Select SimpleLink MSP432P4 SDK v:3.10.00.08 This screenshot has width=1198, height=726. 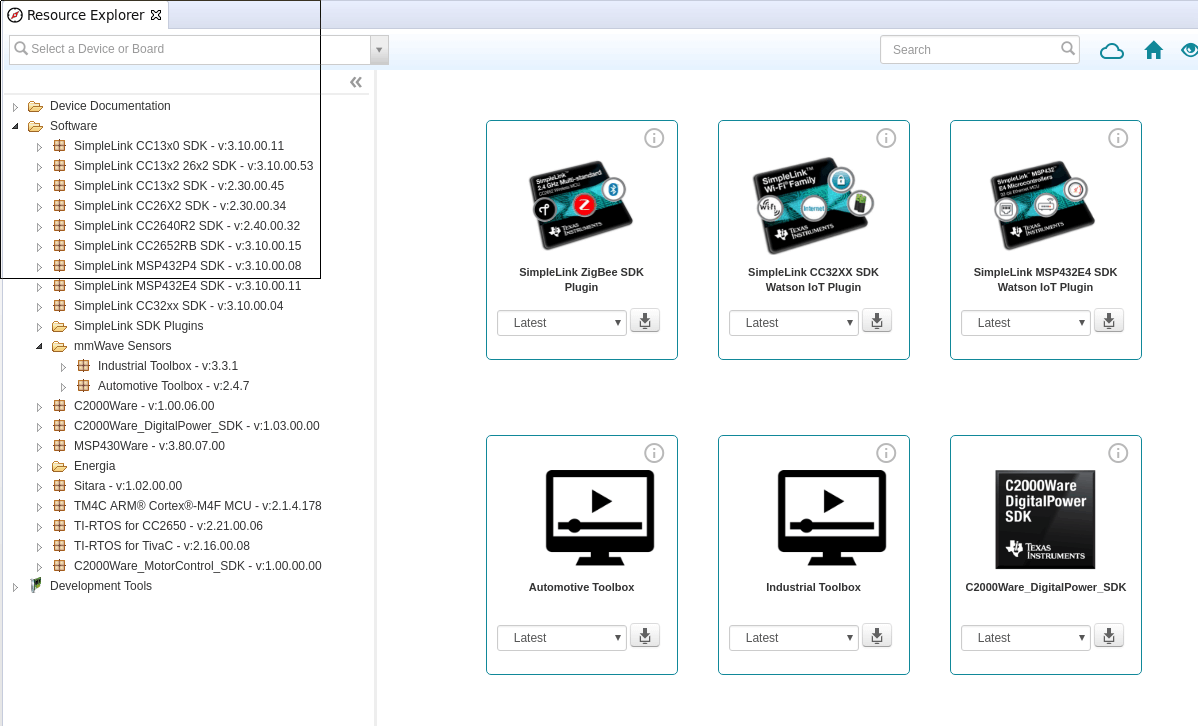point(187,266)
